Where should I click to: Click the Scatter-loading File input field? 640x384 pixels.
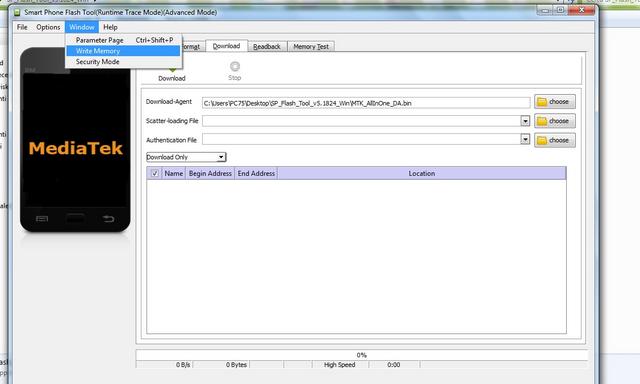pyautogui.click(x=361, y=121)
